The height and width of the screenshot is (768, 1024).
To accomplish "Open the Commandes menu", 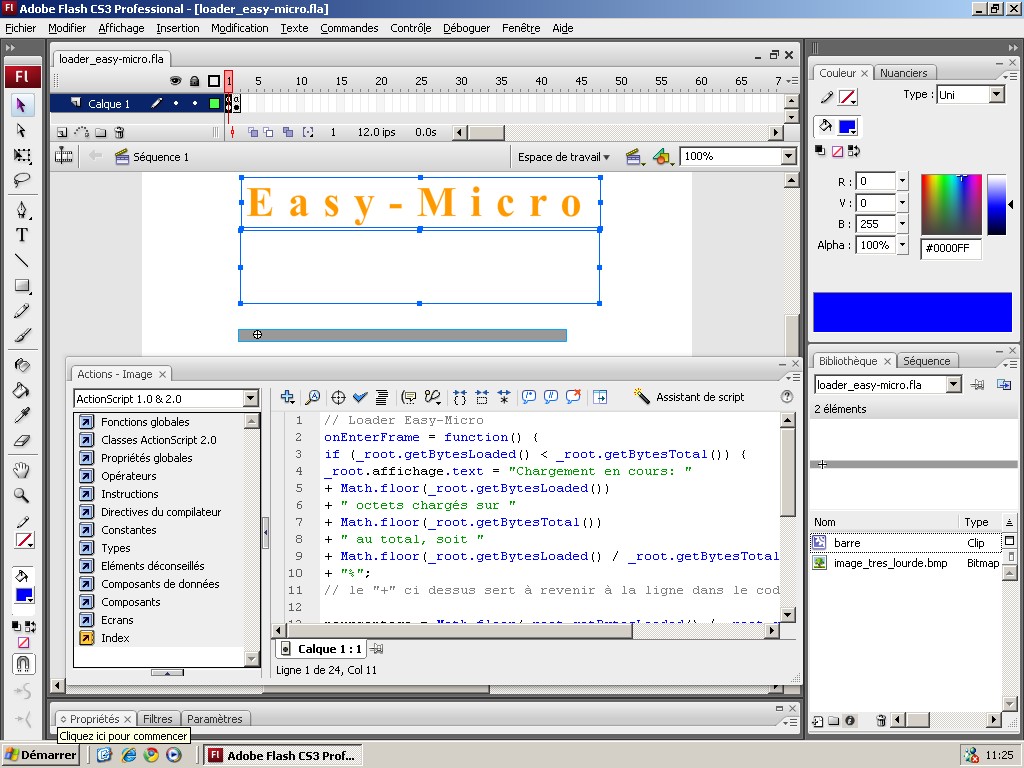I will [349, 28].
